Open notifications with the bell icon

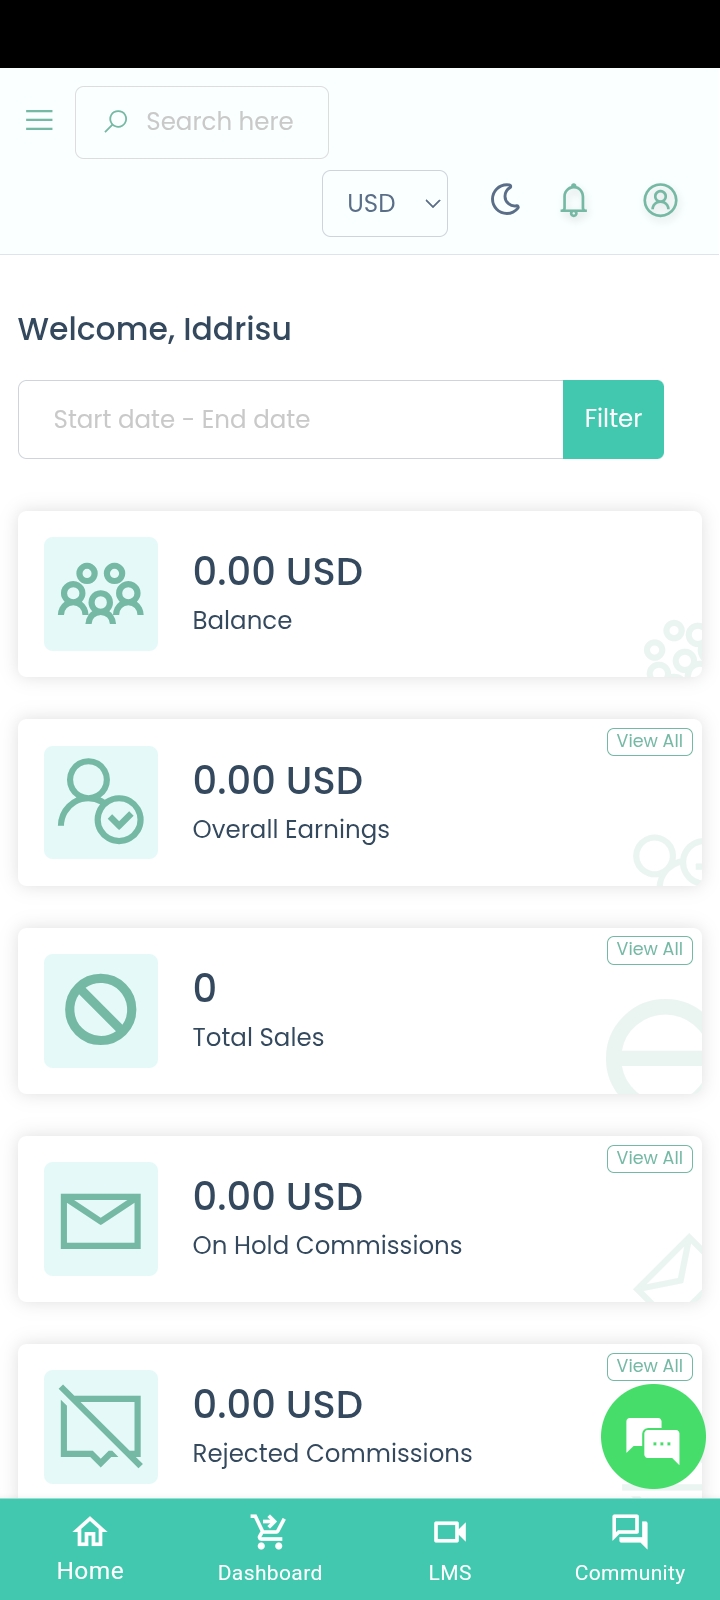(x=573, y=200)
